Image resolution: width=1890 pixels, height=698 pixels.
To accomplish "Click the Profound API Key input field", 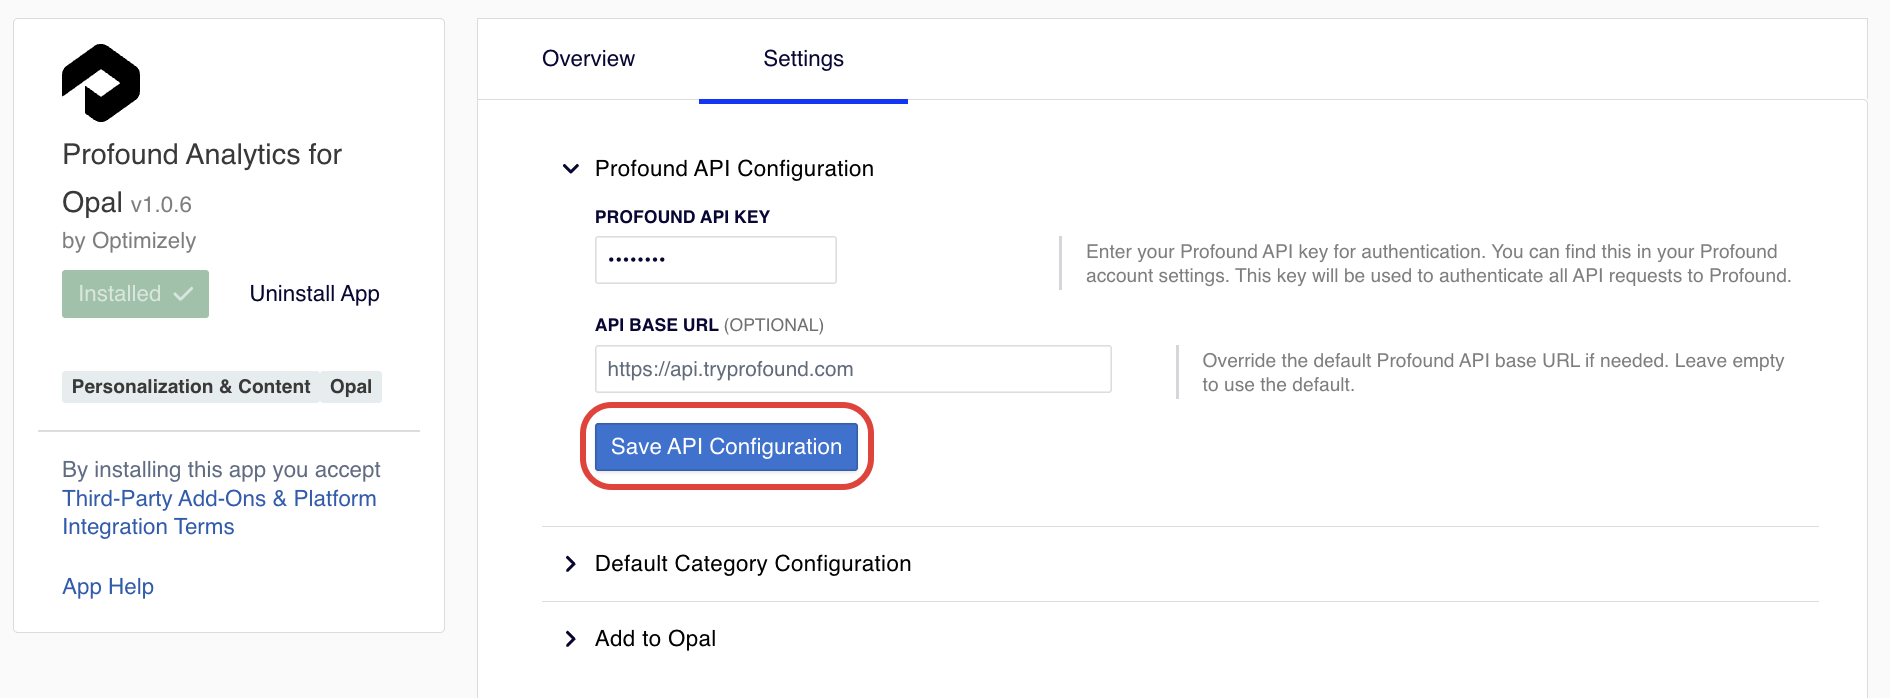I will (715, 259).
